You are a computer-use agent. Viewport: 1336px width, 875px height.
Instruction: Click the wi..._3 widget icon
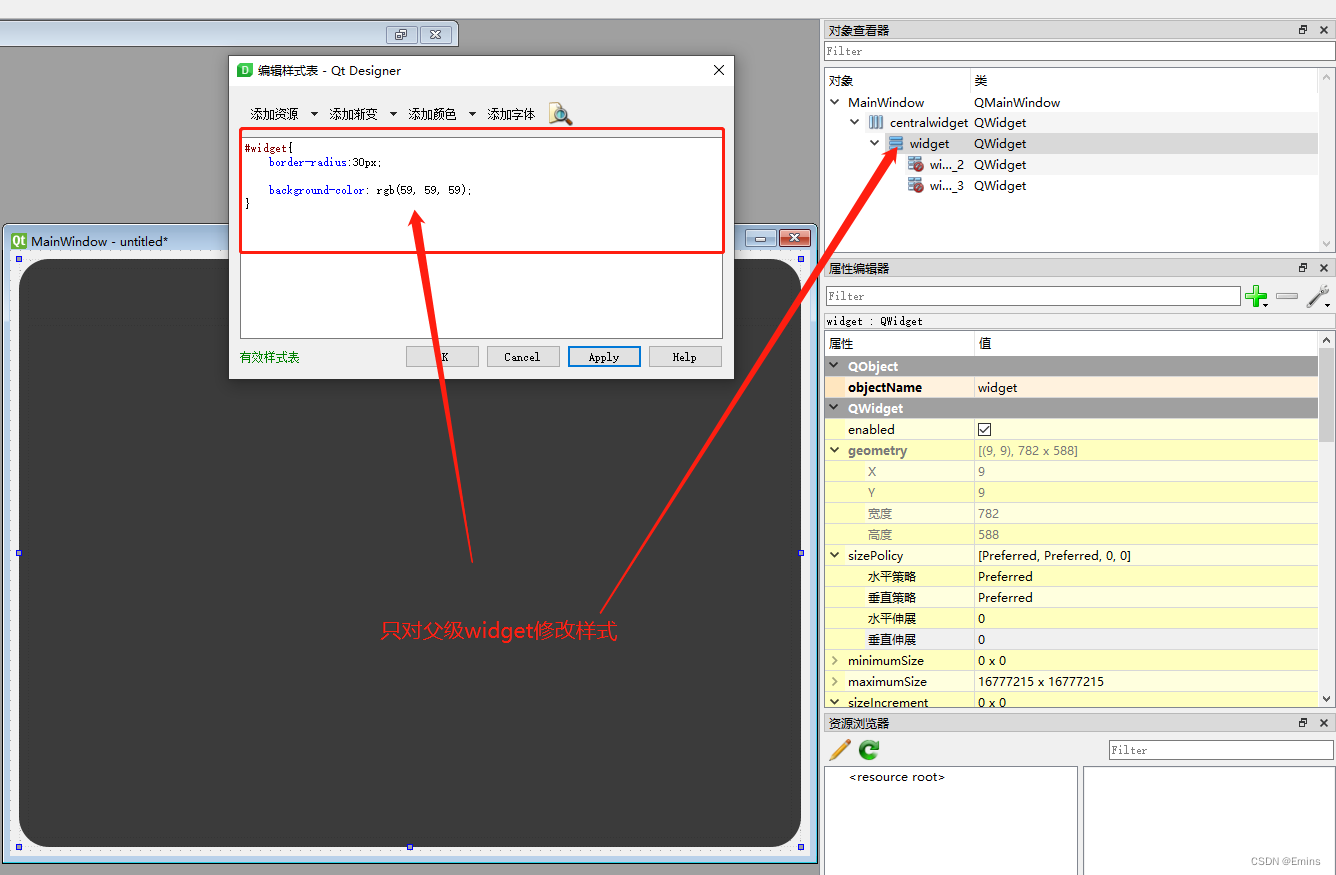coord(915,186)
